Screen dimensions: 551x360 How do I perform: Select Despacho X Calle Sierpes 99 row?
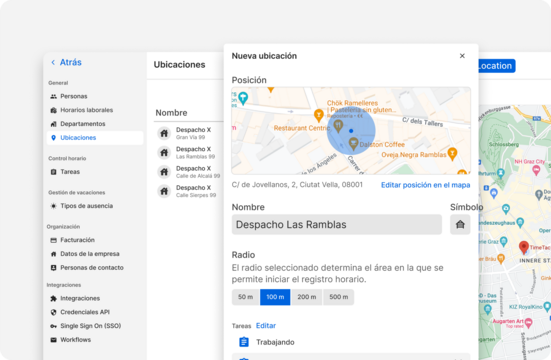tap(188, 191)
